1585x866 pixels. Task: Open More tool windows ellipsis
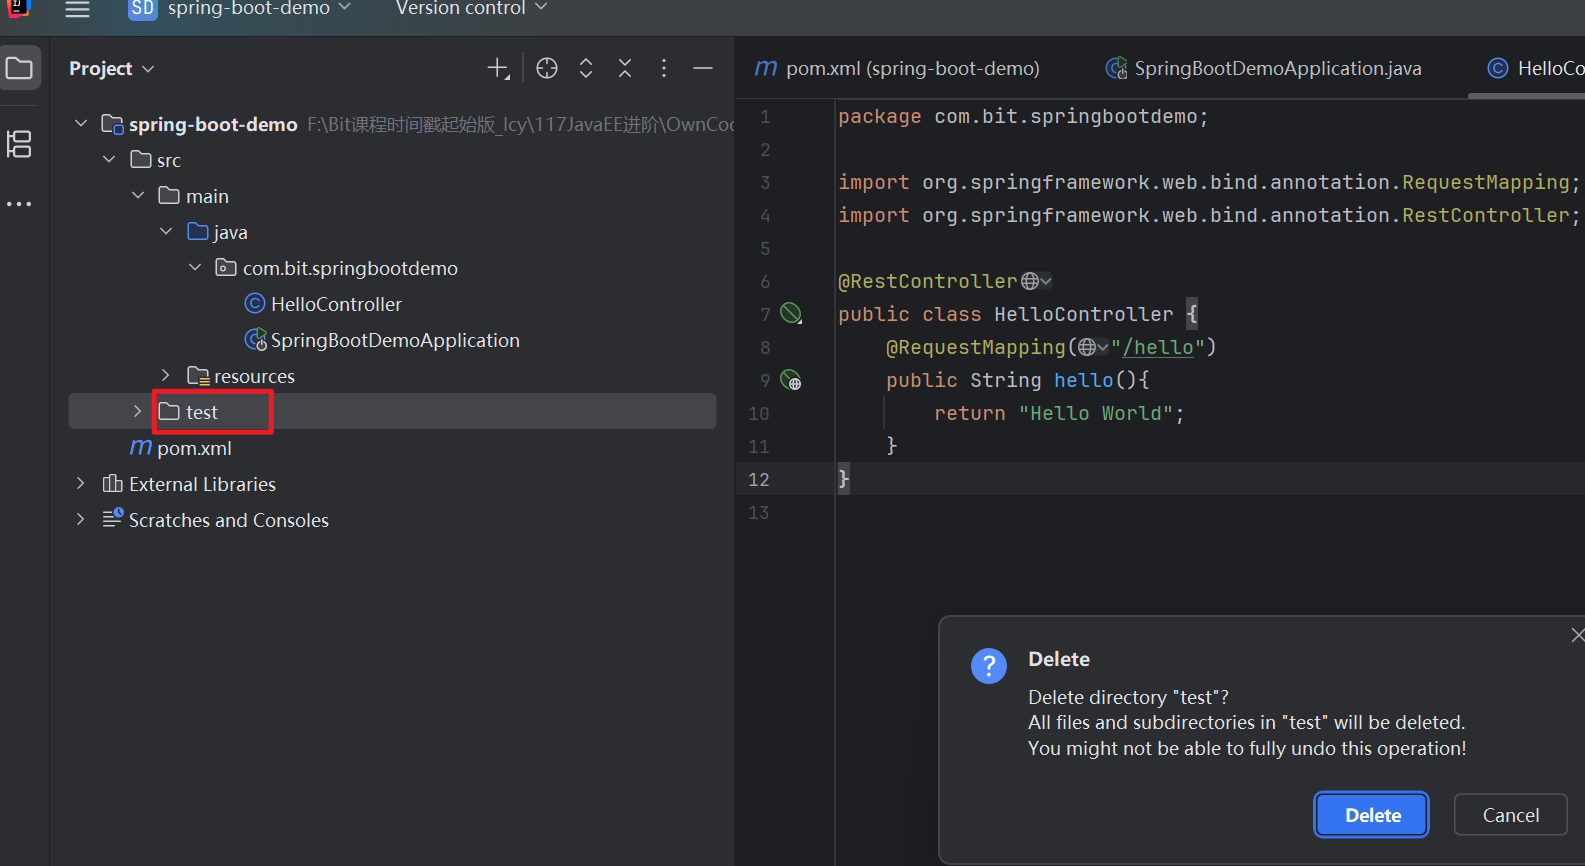click(x=19, y=204)
